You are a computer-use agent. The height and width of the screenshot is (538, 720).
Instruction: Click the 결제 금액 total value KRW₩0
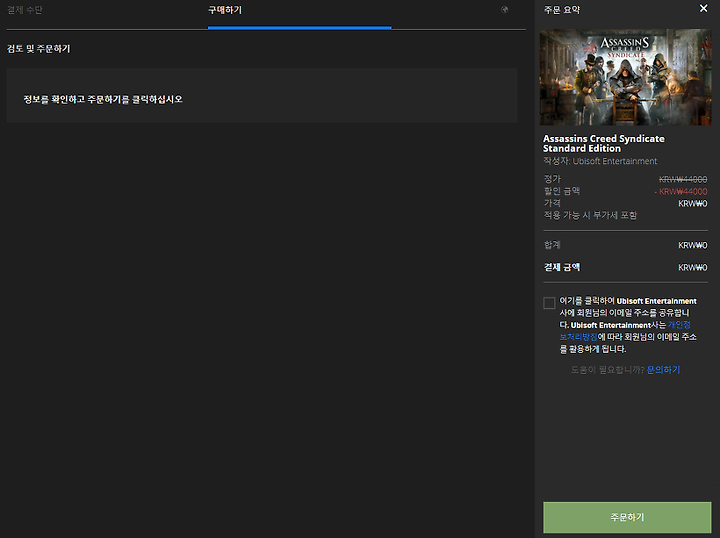point(692,267)
